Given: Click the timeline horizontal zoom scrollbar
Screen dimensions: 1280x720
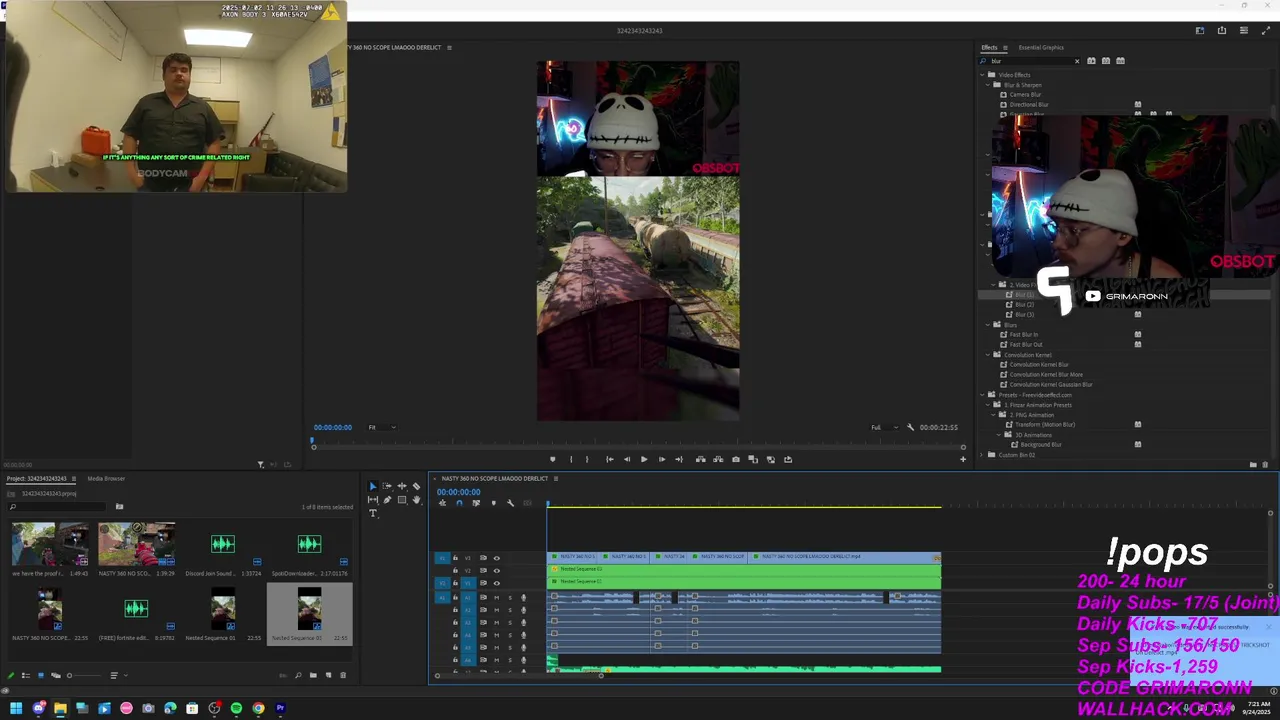Looking at the screenshot, I should 519,676.
